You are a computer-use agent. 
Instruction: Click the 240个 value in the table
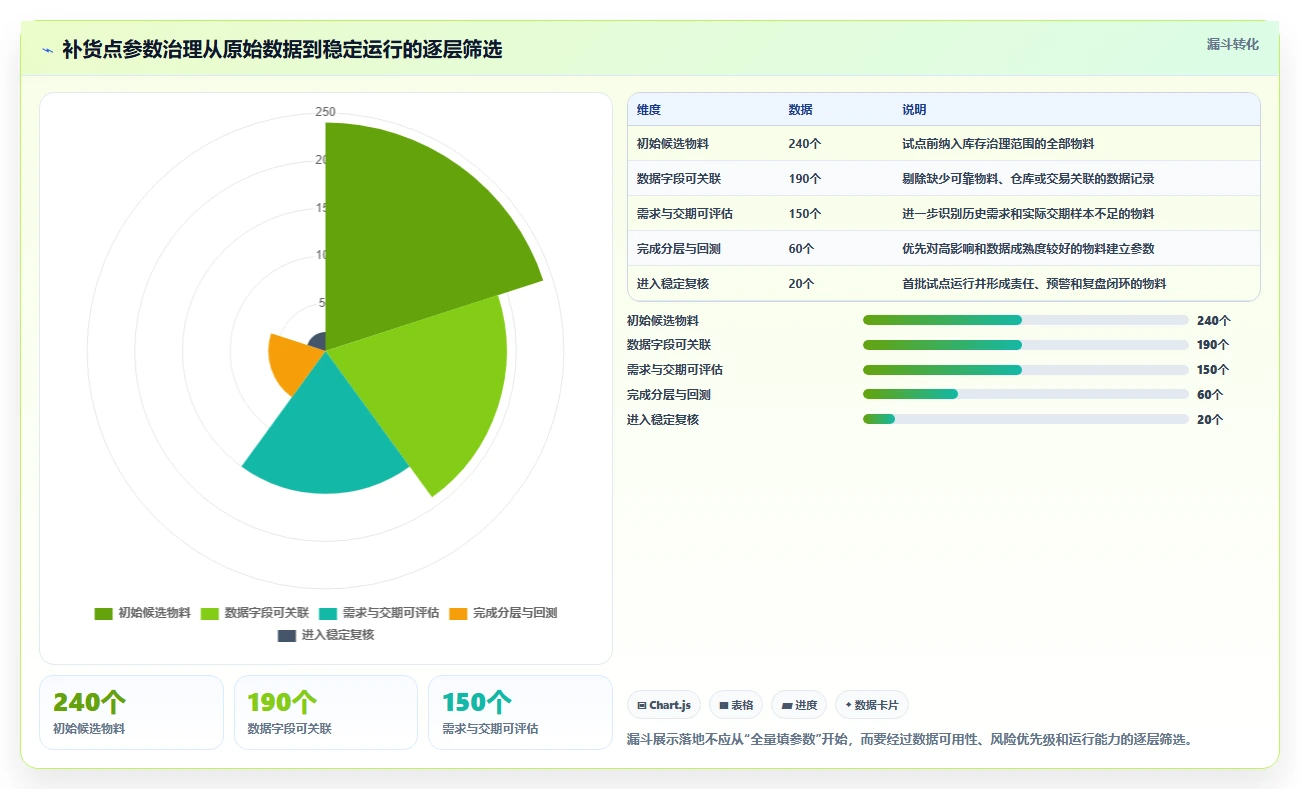[805, 144]
